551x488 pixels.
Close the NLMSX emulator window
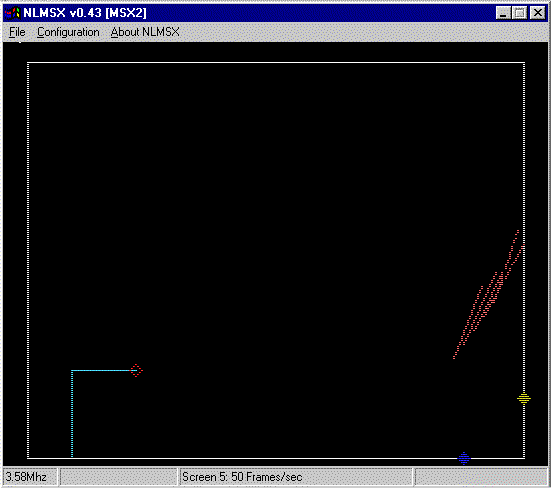(x=538, y=13)
